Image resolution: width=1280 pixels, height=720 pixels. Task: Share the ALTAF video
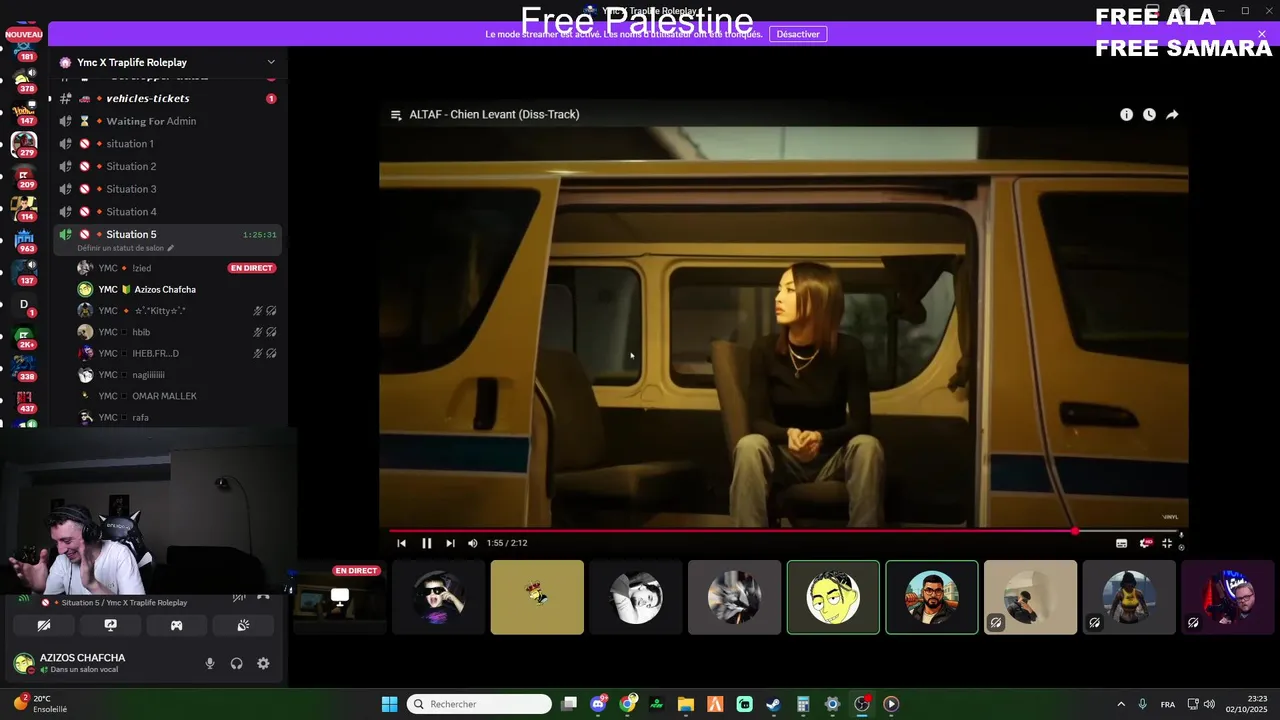[1172, 115]
